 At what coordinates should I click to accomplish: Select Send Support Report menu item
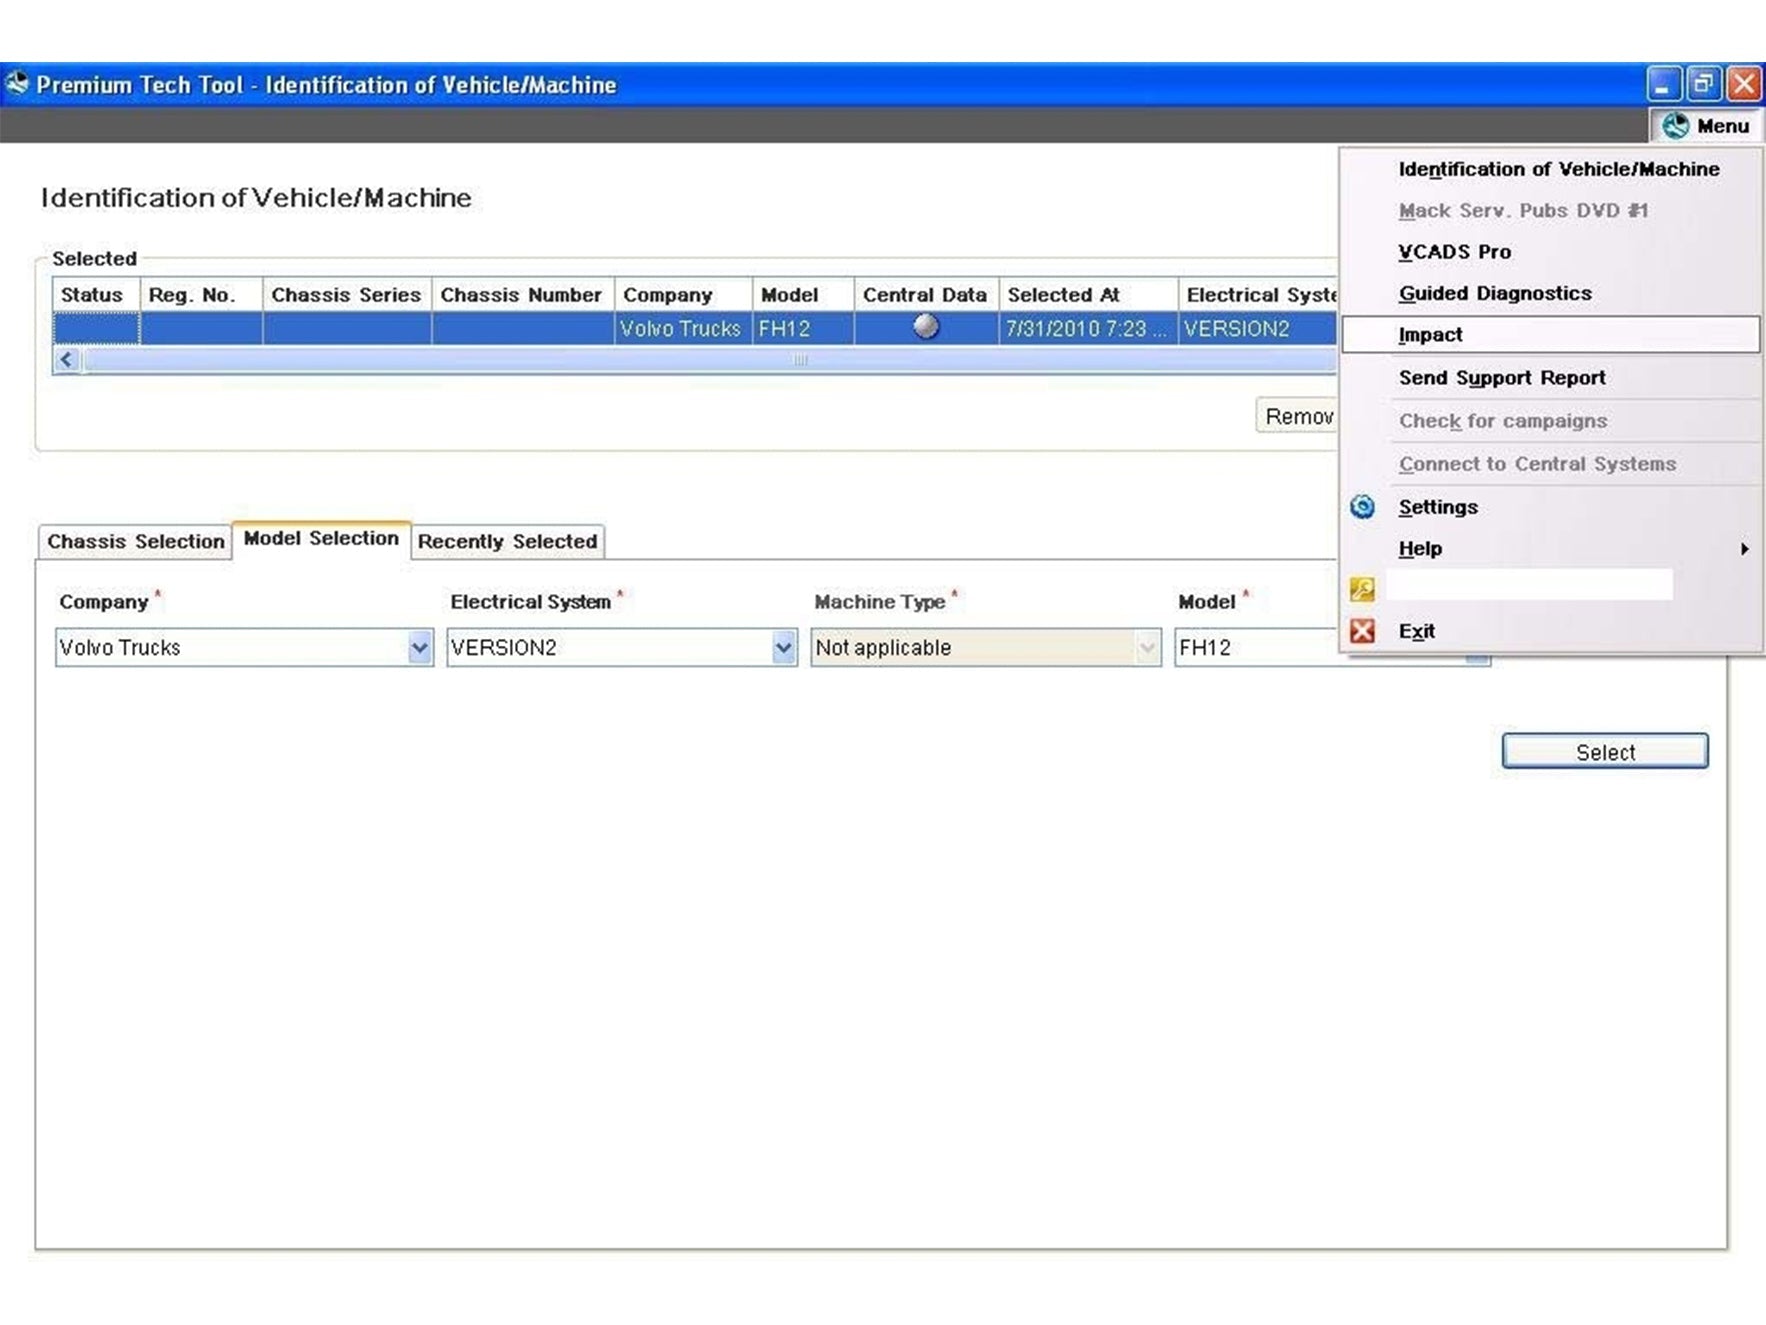[x=1501, y=378]
